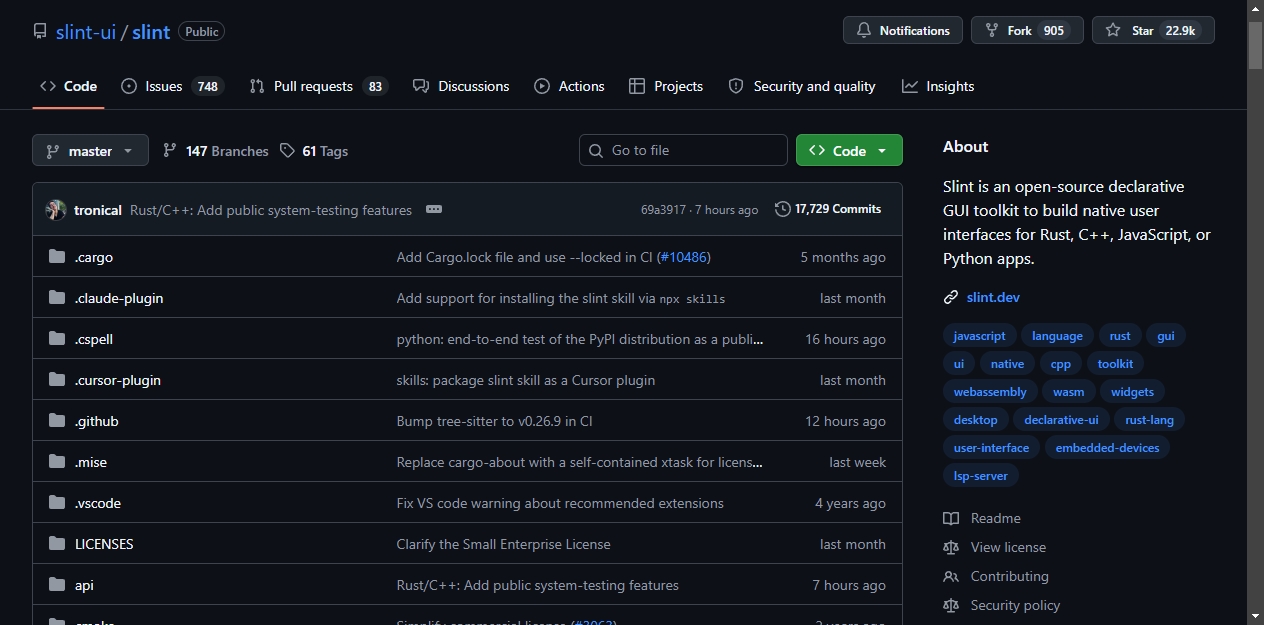Open the .cargo folder
1264x625 pixels.
tap(94, 257)
